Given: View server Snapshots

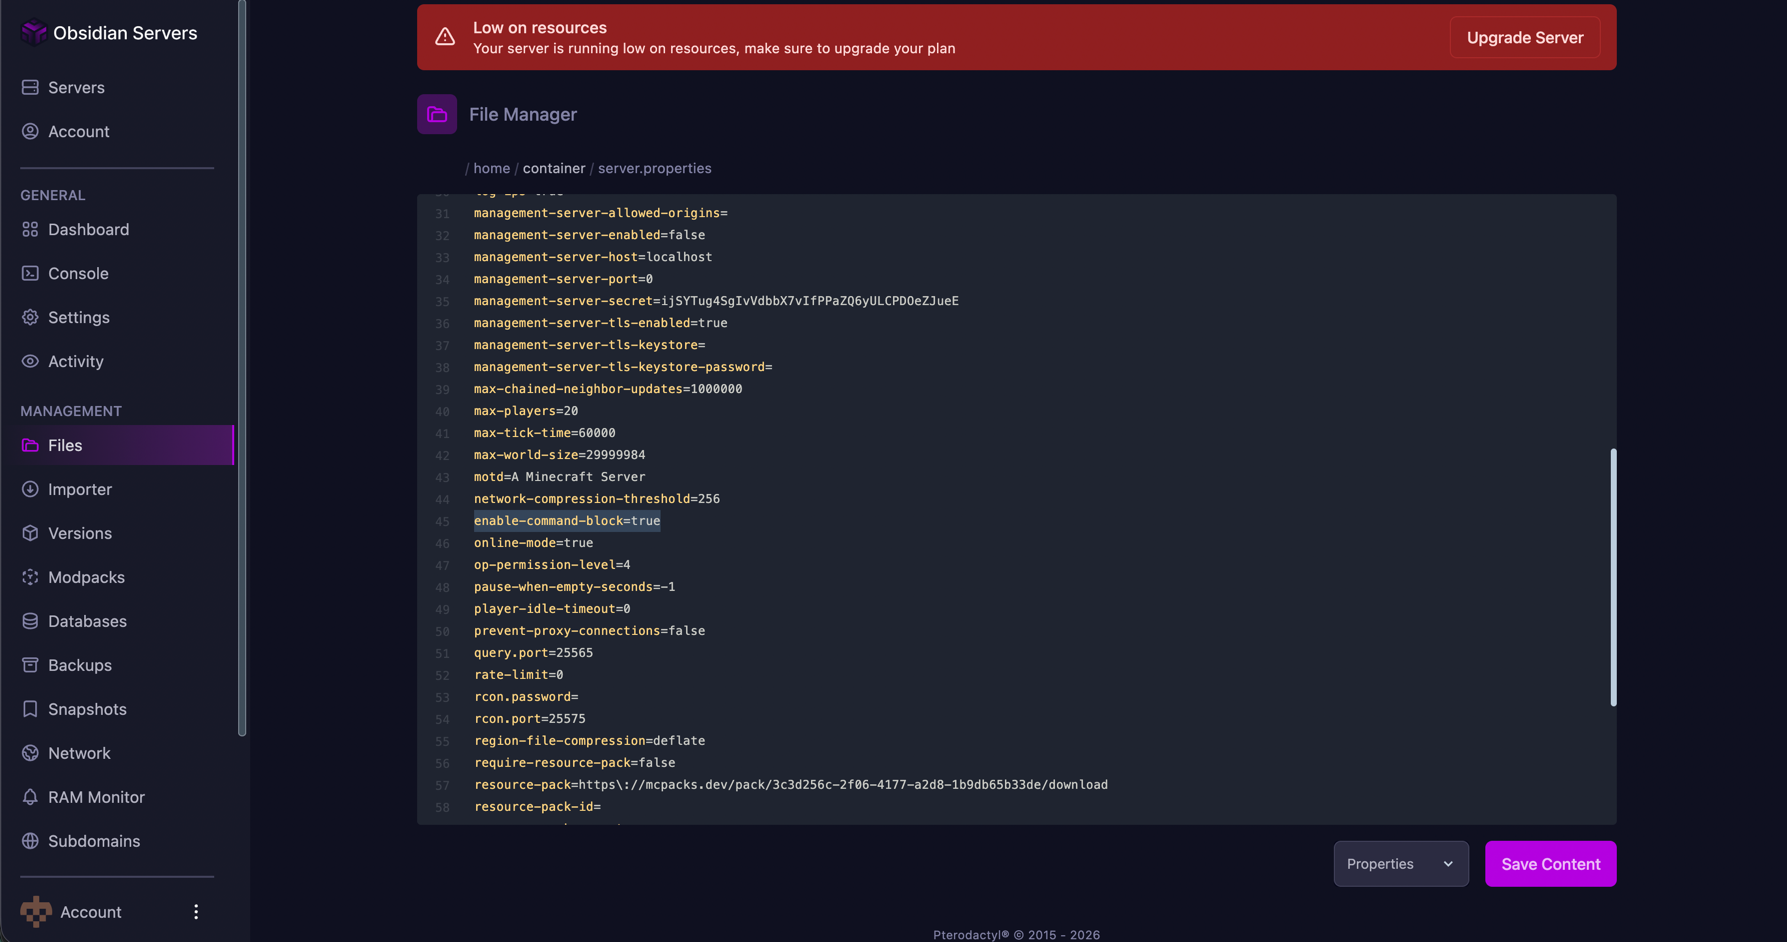Looking at the screenshot, I should [86, 709].
